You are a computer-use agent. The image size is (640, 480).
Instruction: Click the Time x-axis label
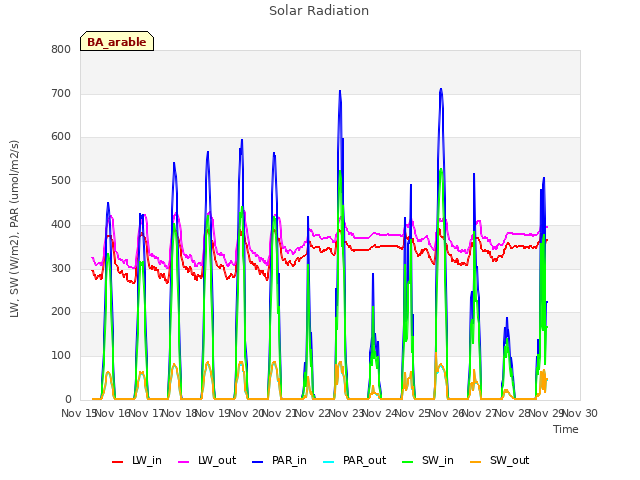[x=566, y=429]
